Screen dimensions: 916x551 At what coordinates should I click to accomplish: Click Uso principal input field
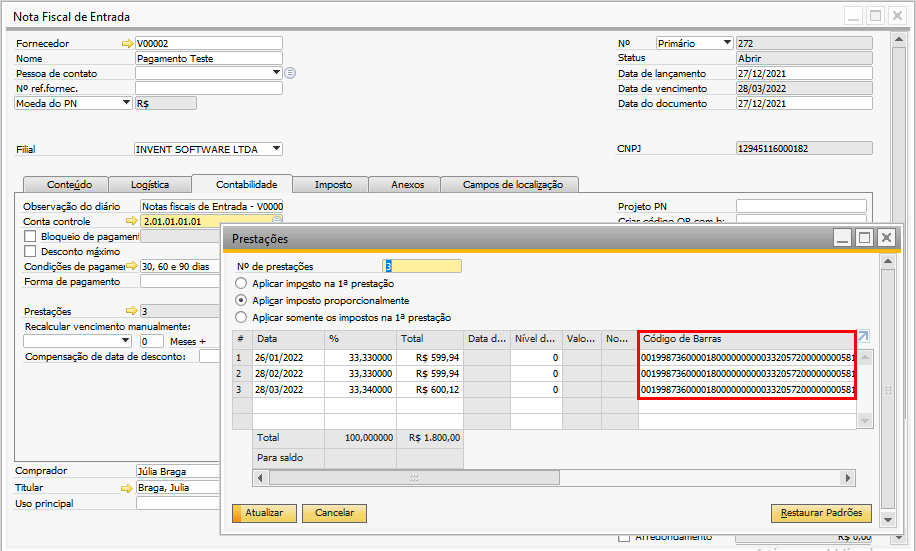pyautogui.click(x=178, y=504)
